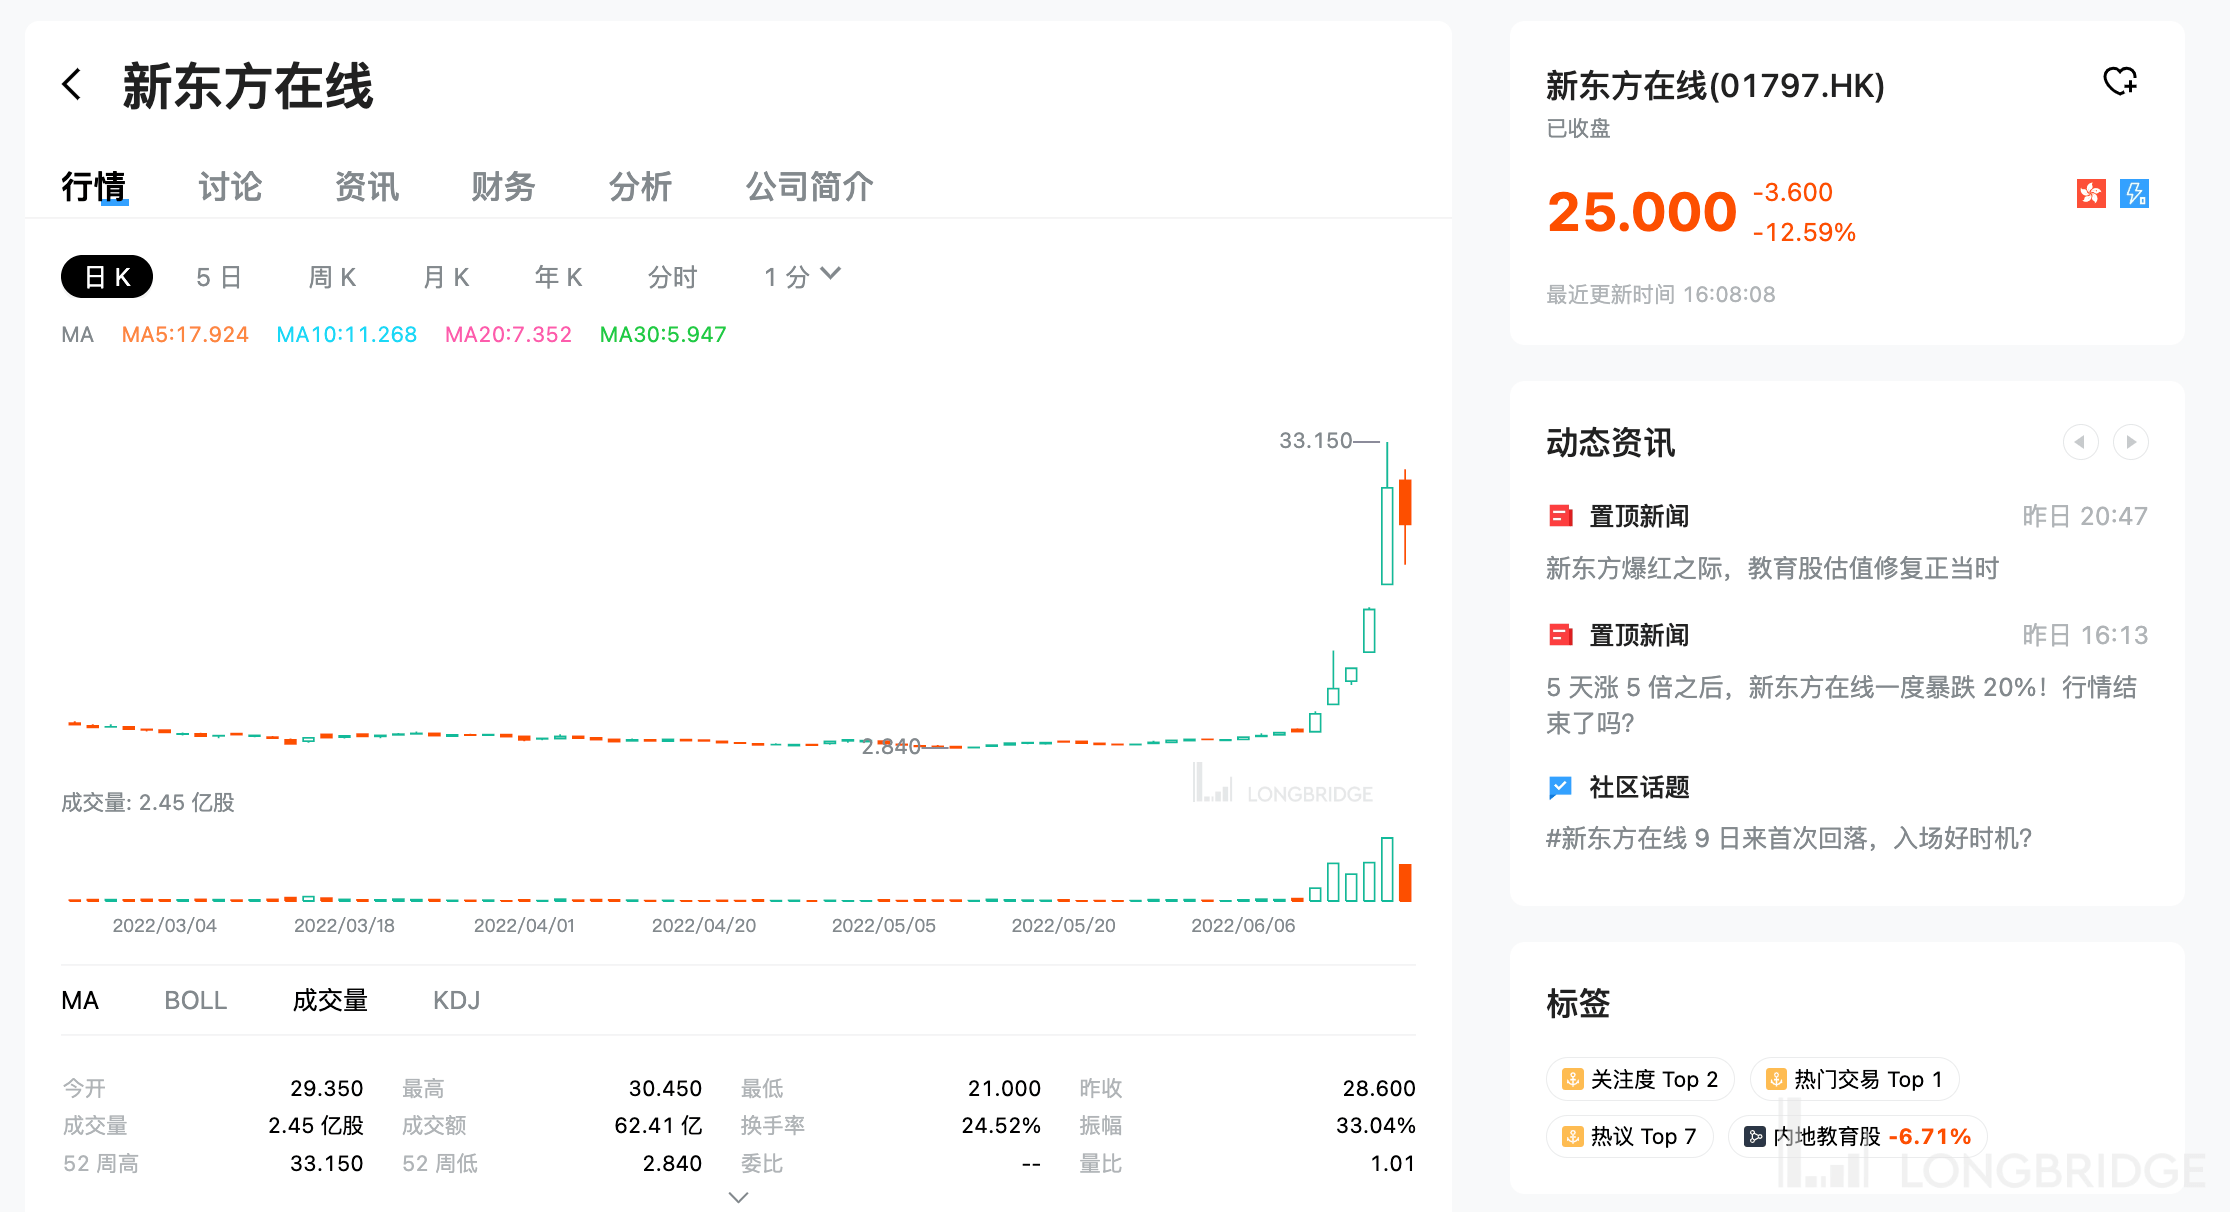Click the blue lightning bolt icon

tap(2135, 193)
